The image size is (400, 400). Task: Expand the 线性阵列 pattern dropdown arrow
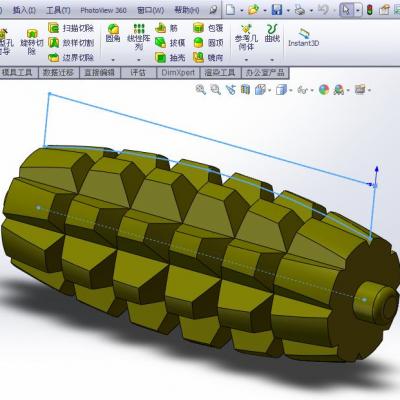(139, 60)
